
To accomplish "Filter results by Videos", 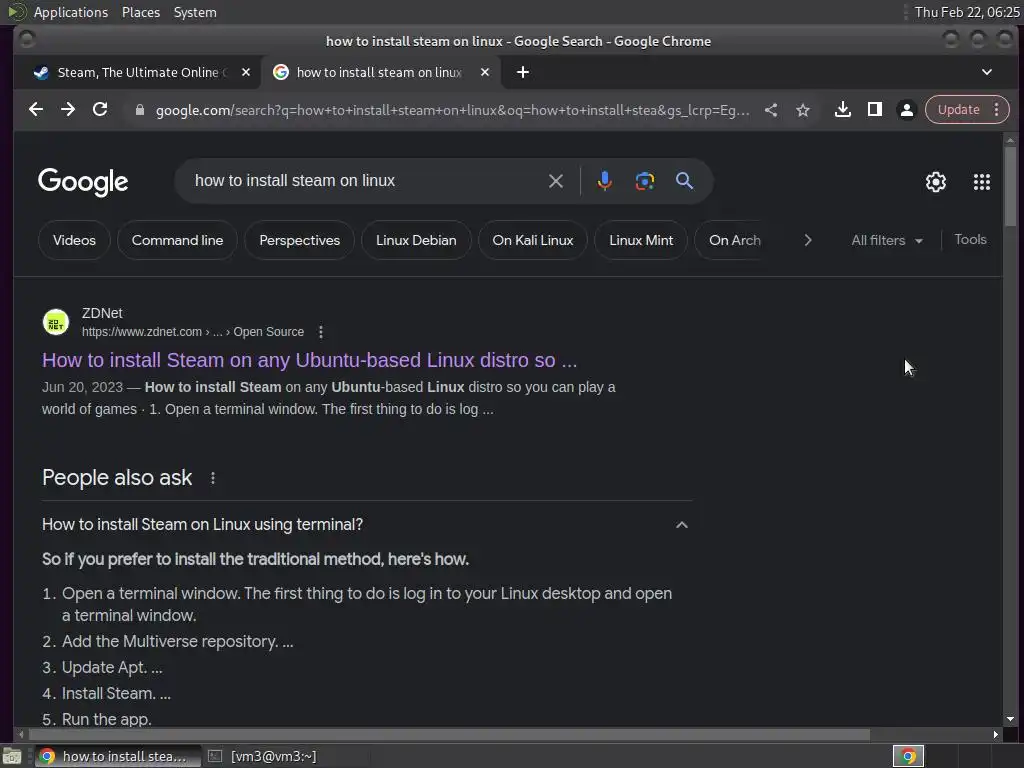I will pyautogui.click(x=74, y=240).
